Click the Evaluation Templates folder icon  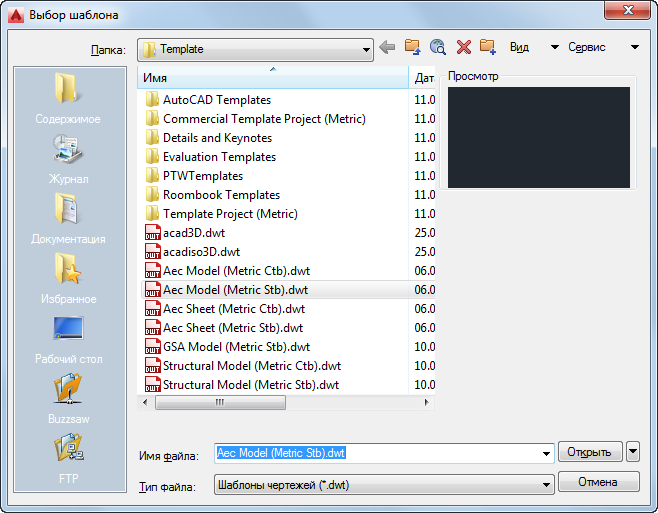152,157
